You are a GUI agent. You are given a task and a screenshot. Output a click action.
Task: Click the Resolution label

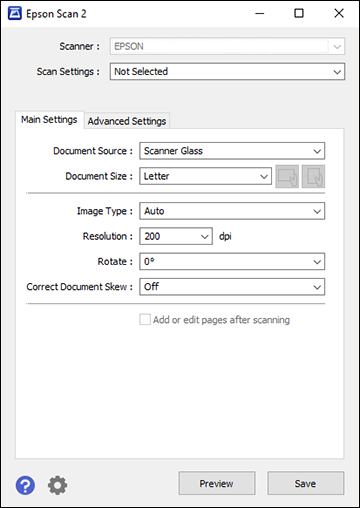click(x=108, y=236)
